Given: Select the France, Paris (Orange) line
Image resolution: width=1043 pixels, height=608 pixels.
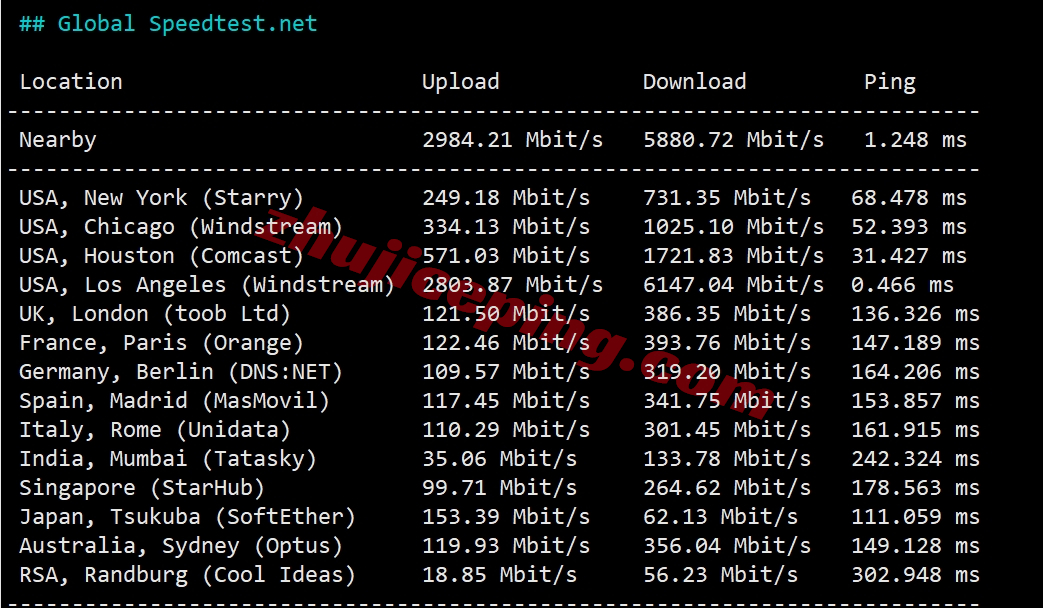Looking at the screenshot, I should point(161,343).
